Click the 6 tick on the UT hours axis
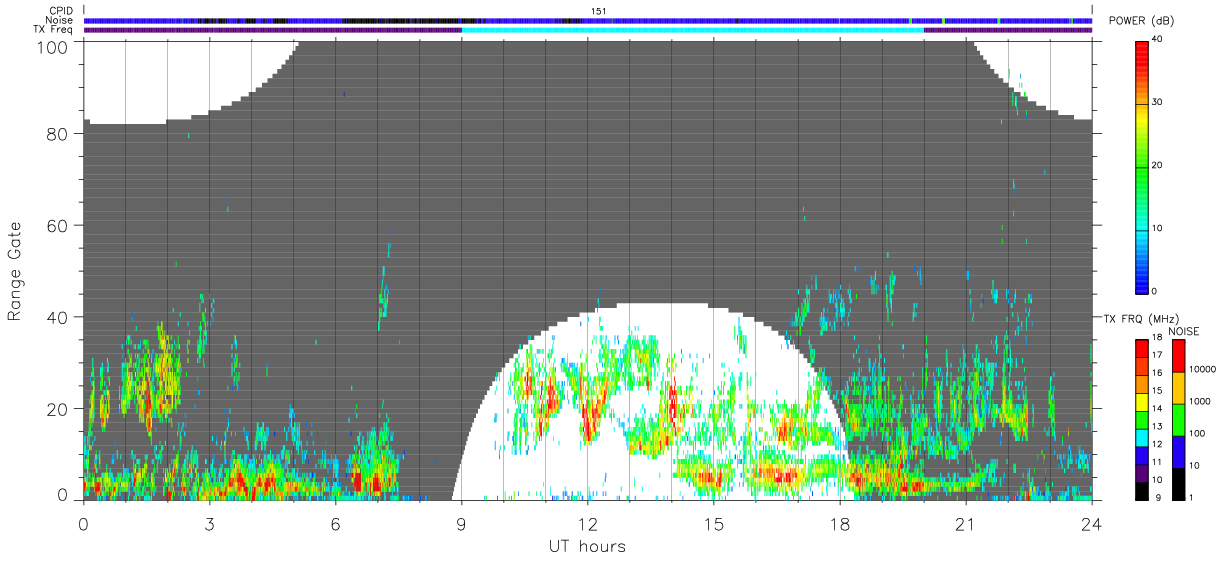Image resolution: width=1228 pixels, height=567 pixels. (x=335, y=523)
